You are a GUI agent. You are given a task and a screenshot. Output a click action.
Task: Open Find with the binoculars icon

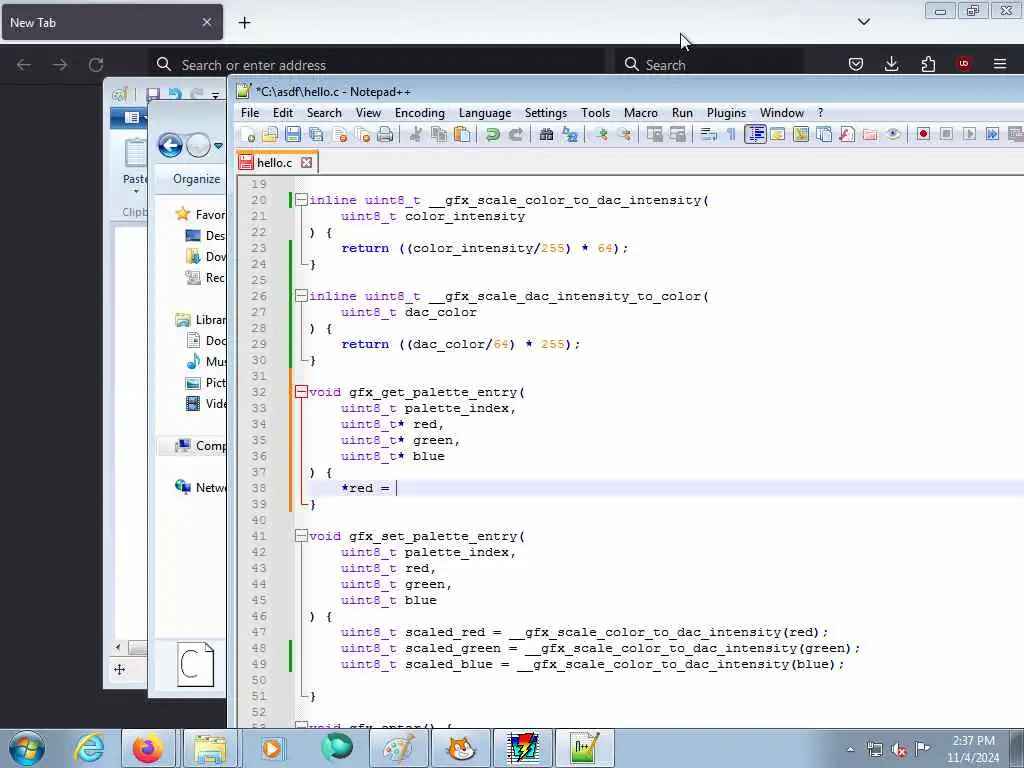click(547, 135)
